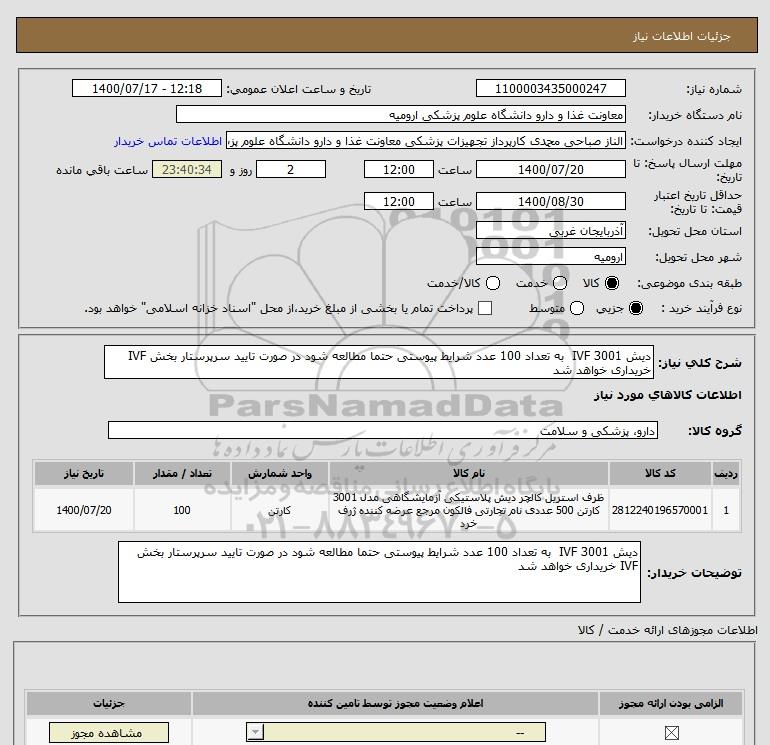Select the خدمت radio button
The width and height of the screenshot is (770, 745).
coord(560,283)
